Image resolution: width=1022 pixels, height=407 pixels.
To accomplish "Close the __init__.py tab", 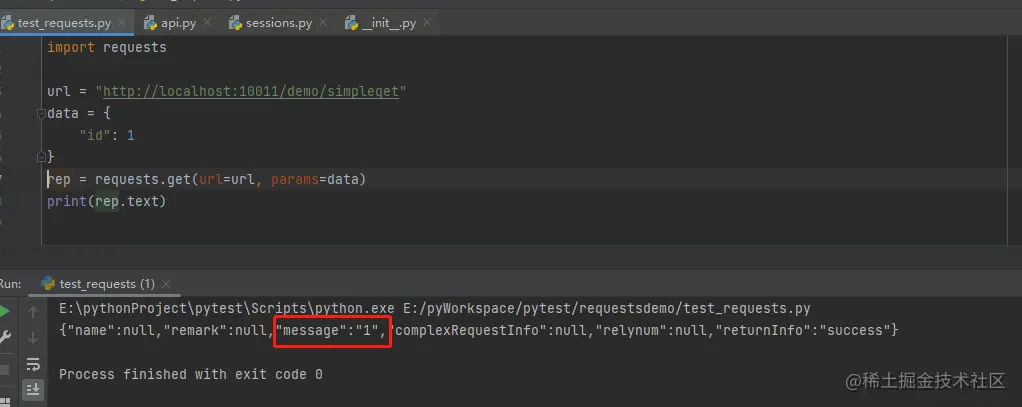I will click(428, 23).
